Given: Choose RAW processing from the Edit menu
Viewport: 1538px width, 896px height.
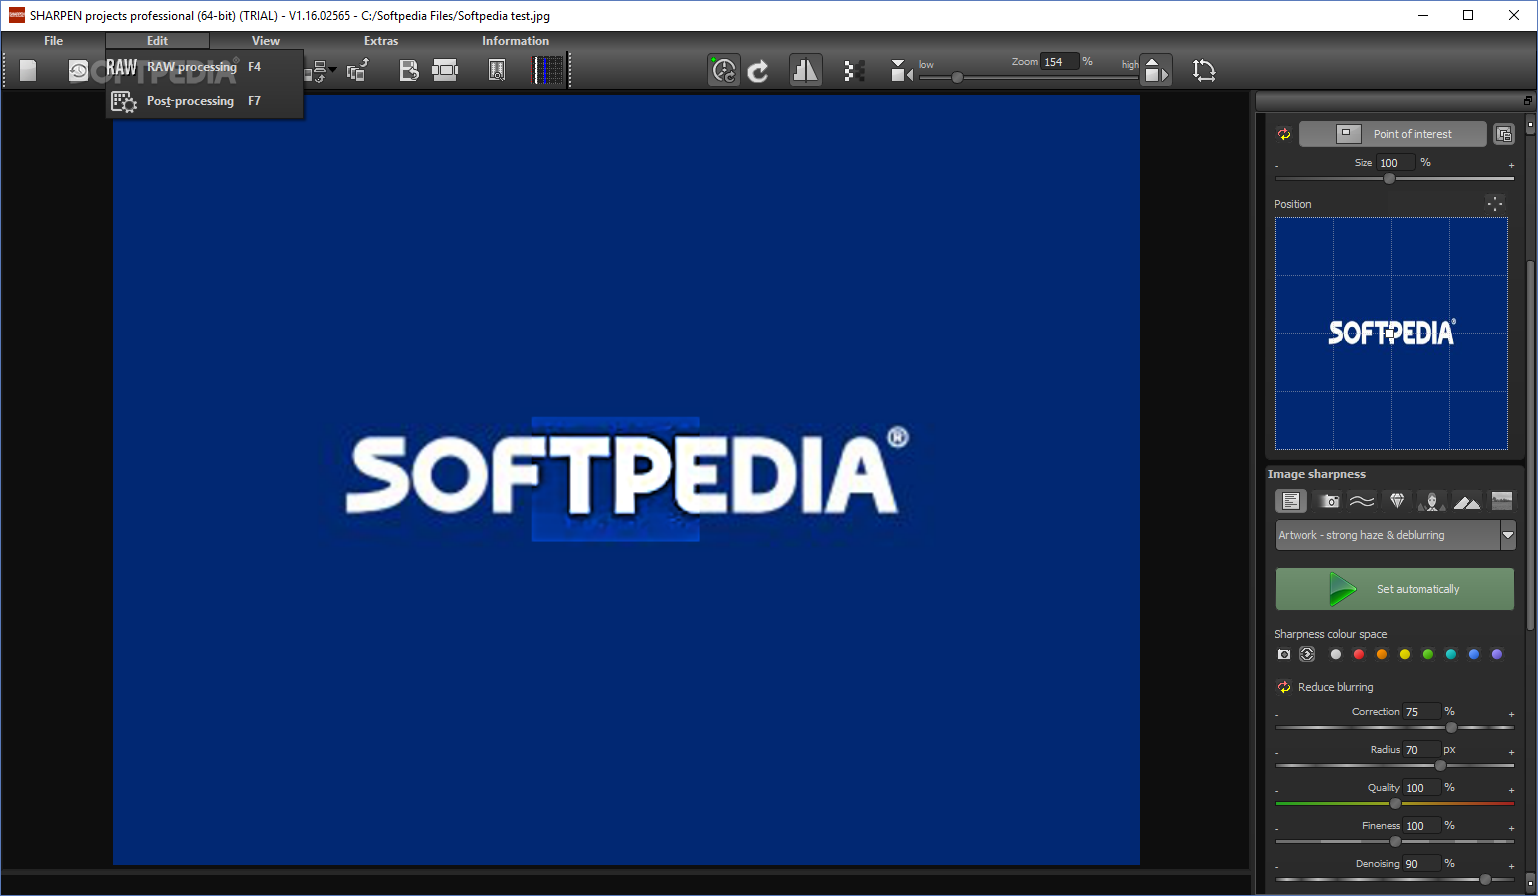Looking at the screenshot, I should pos(204,67).
